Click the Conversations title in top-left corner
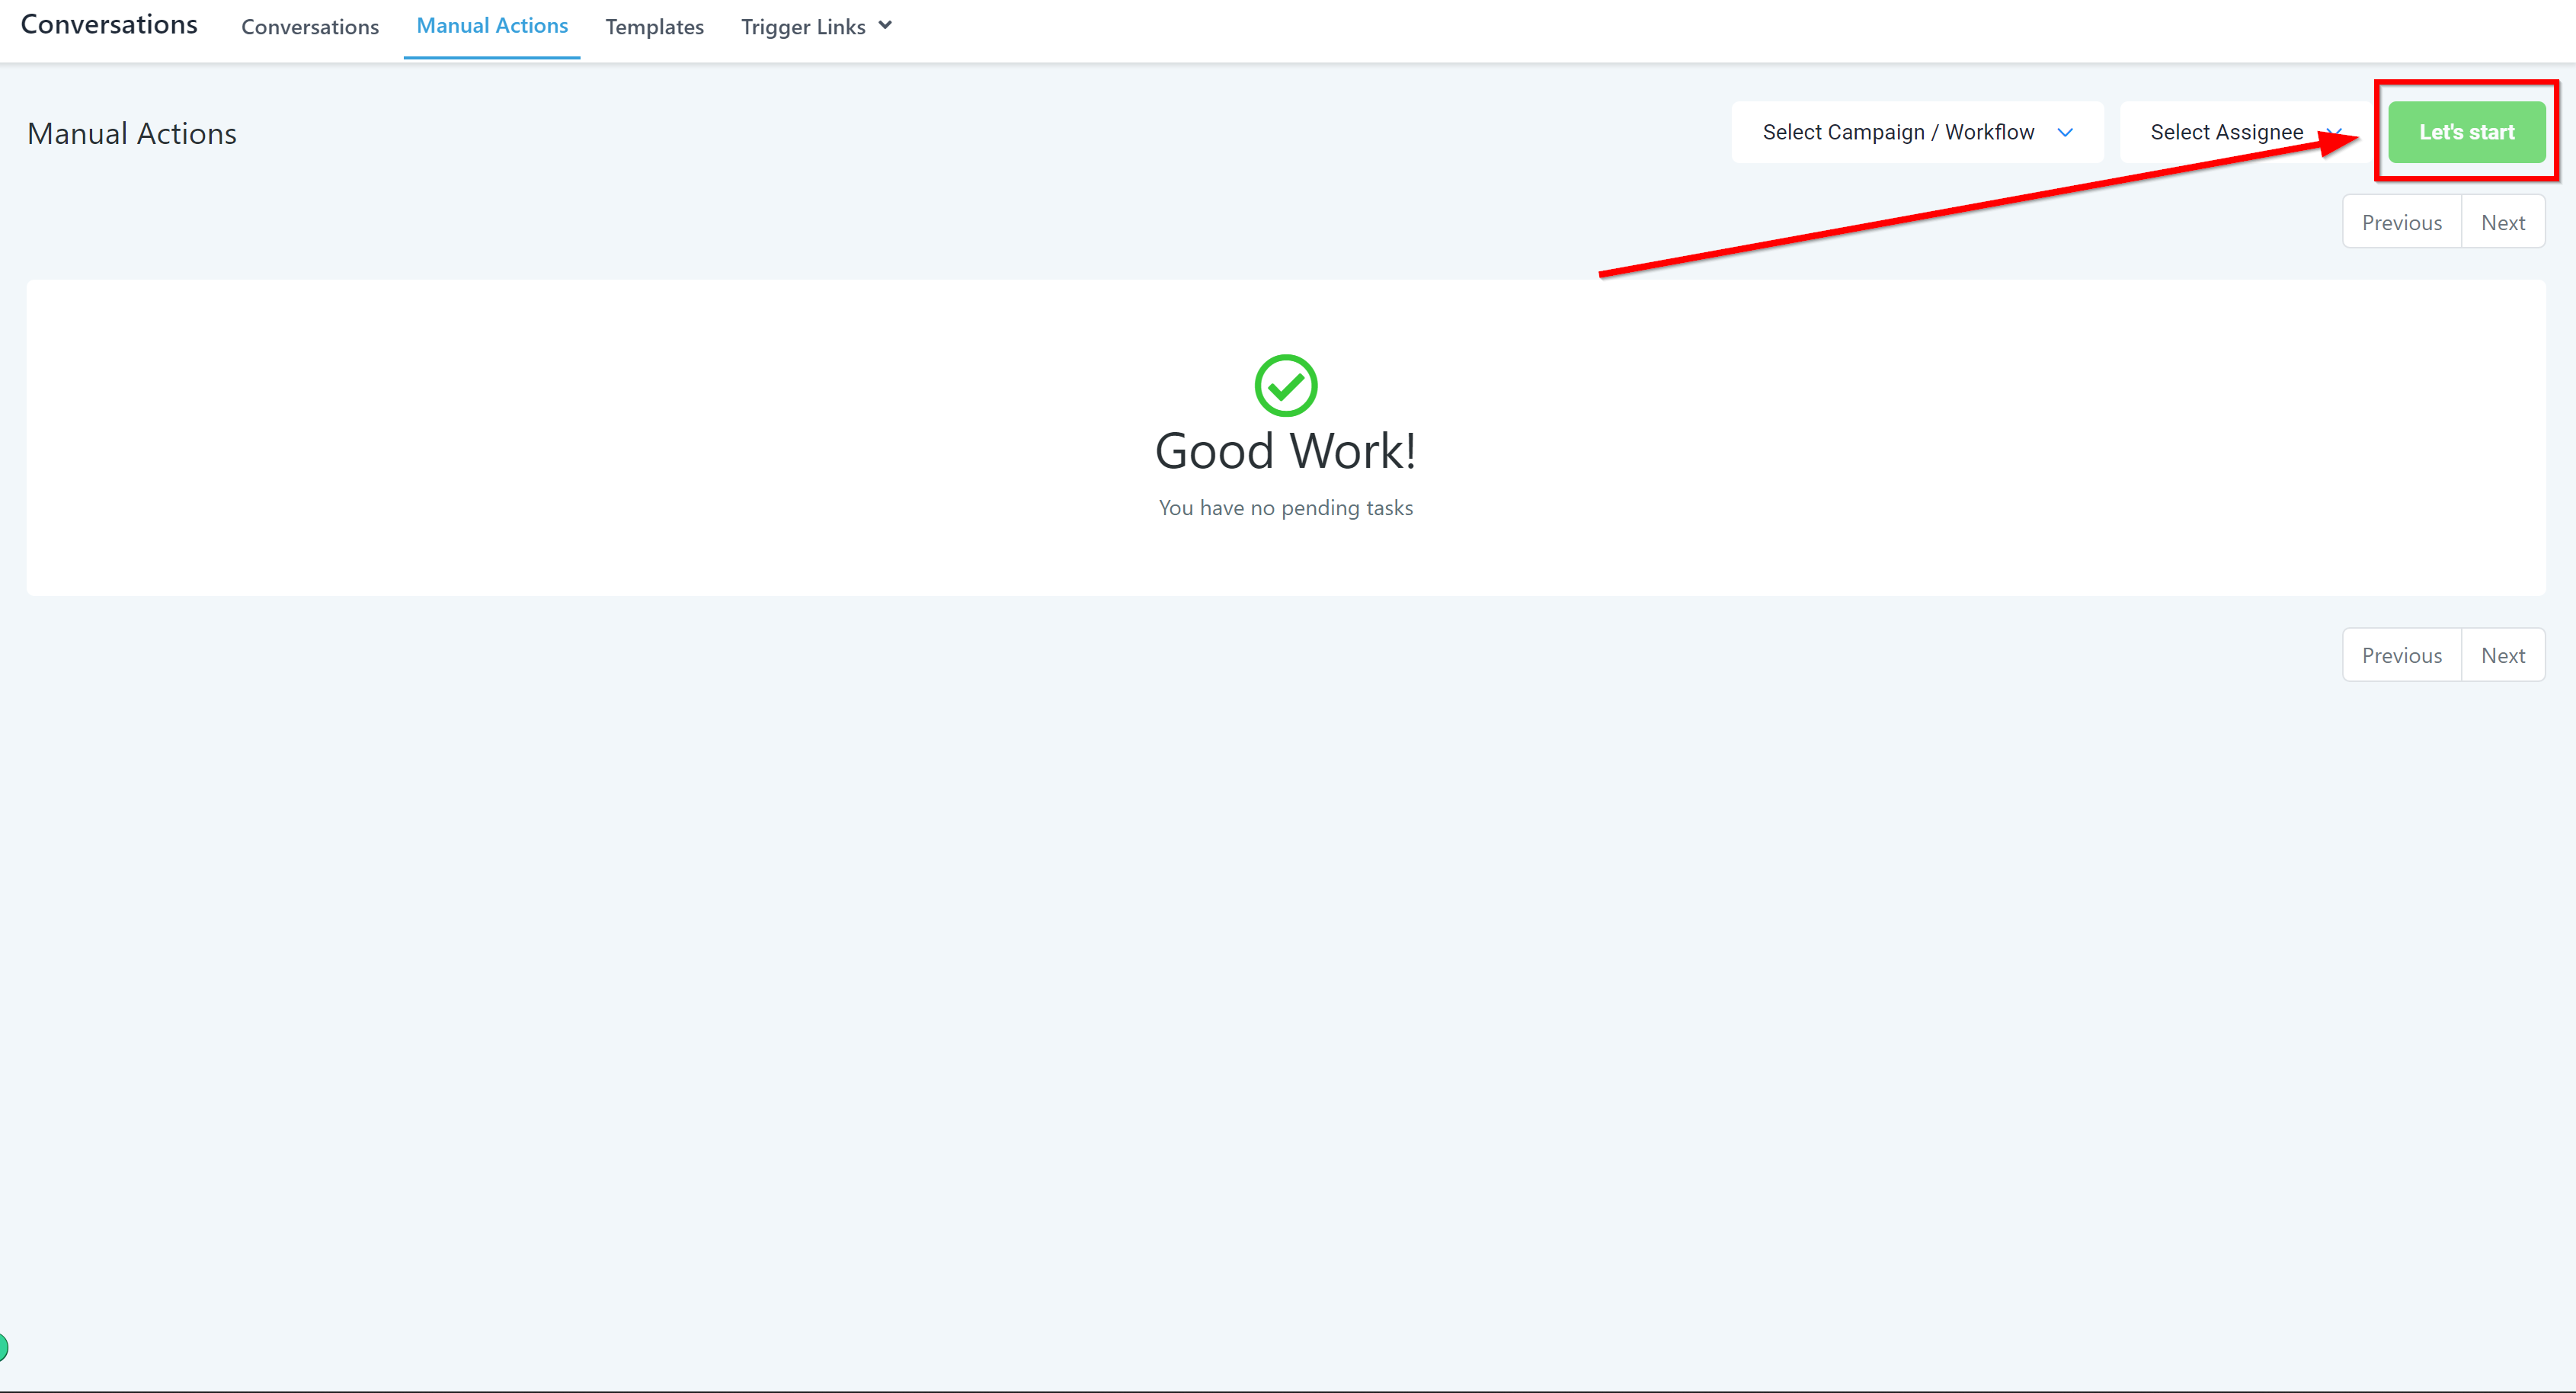 (109, 24)
